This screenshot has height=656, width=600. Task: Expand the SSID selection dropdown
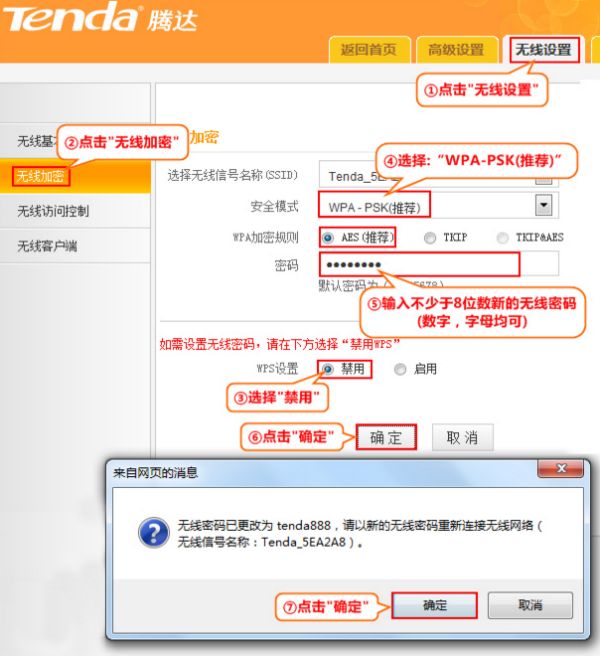[x=544, y=177]
